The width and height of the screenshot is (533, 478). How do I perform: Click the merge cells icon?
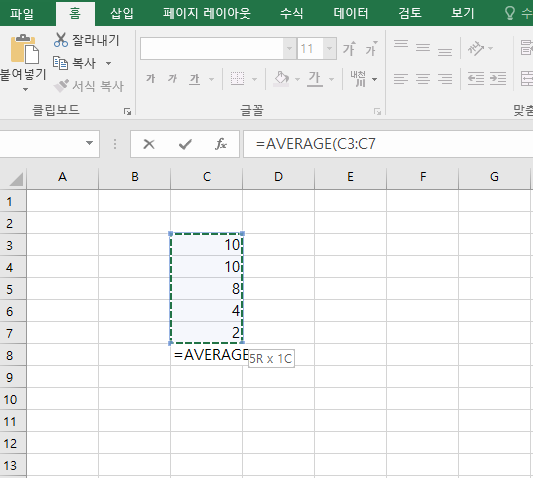(x=527, y=79)
